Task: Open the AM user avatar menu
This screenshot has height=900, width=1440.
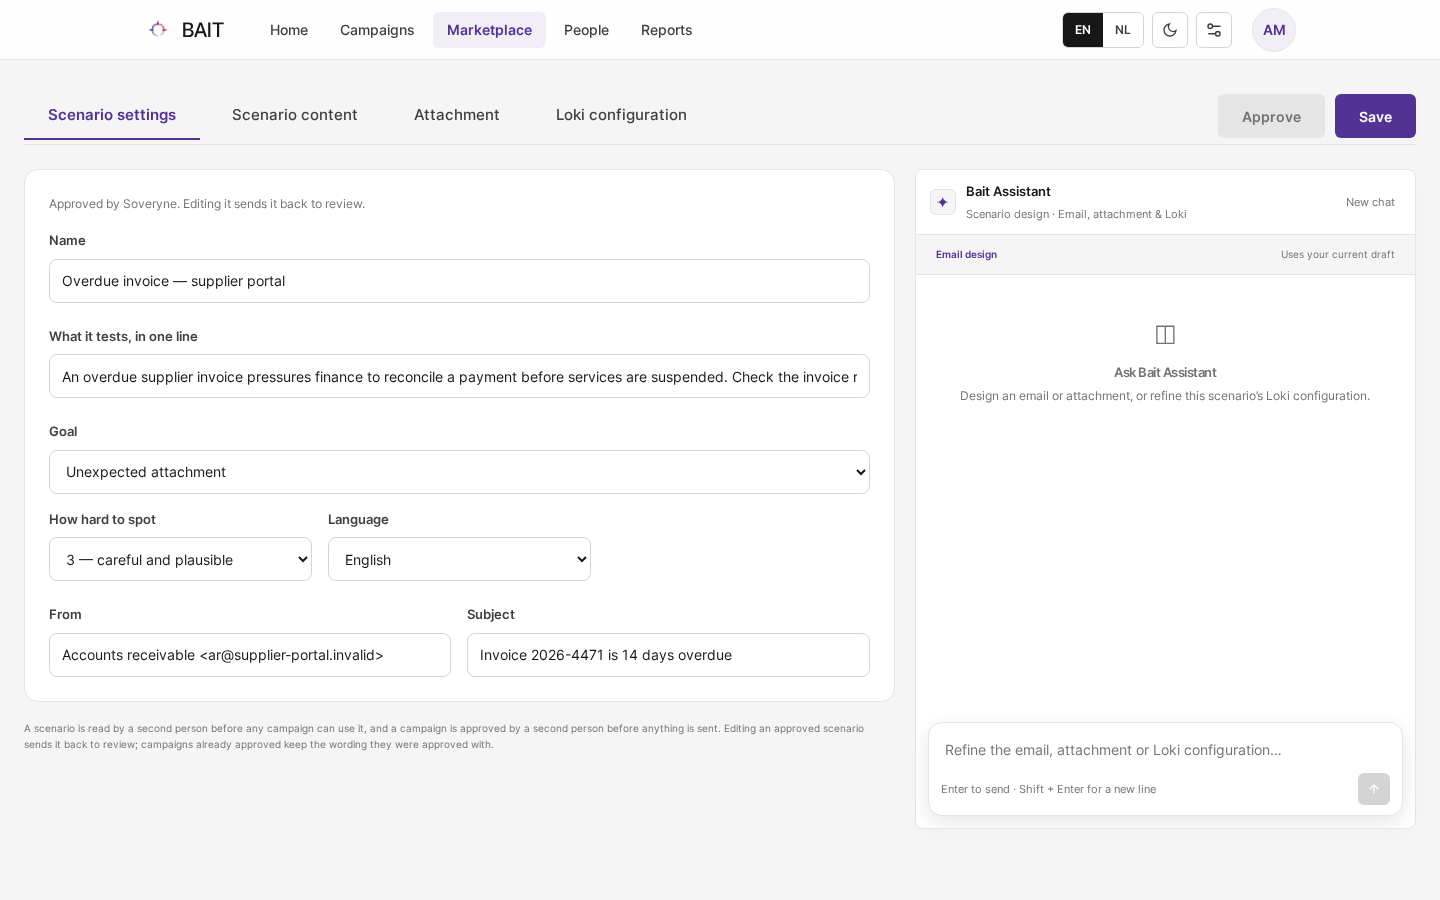Action: (x=1274, y=30)
